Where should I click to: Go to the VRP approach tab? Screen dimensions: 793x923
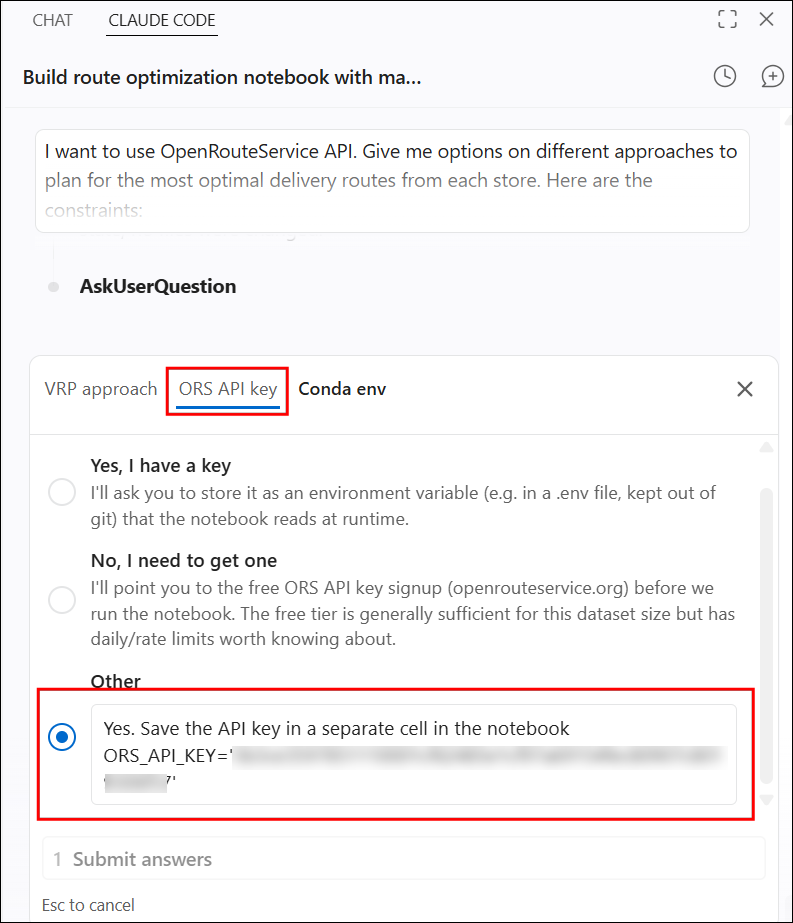(101, 389)
